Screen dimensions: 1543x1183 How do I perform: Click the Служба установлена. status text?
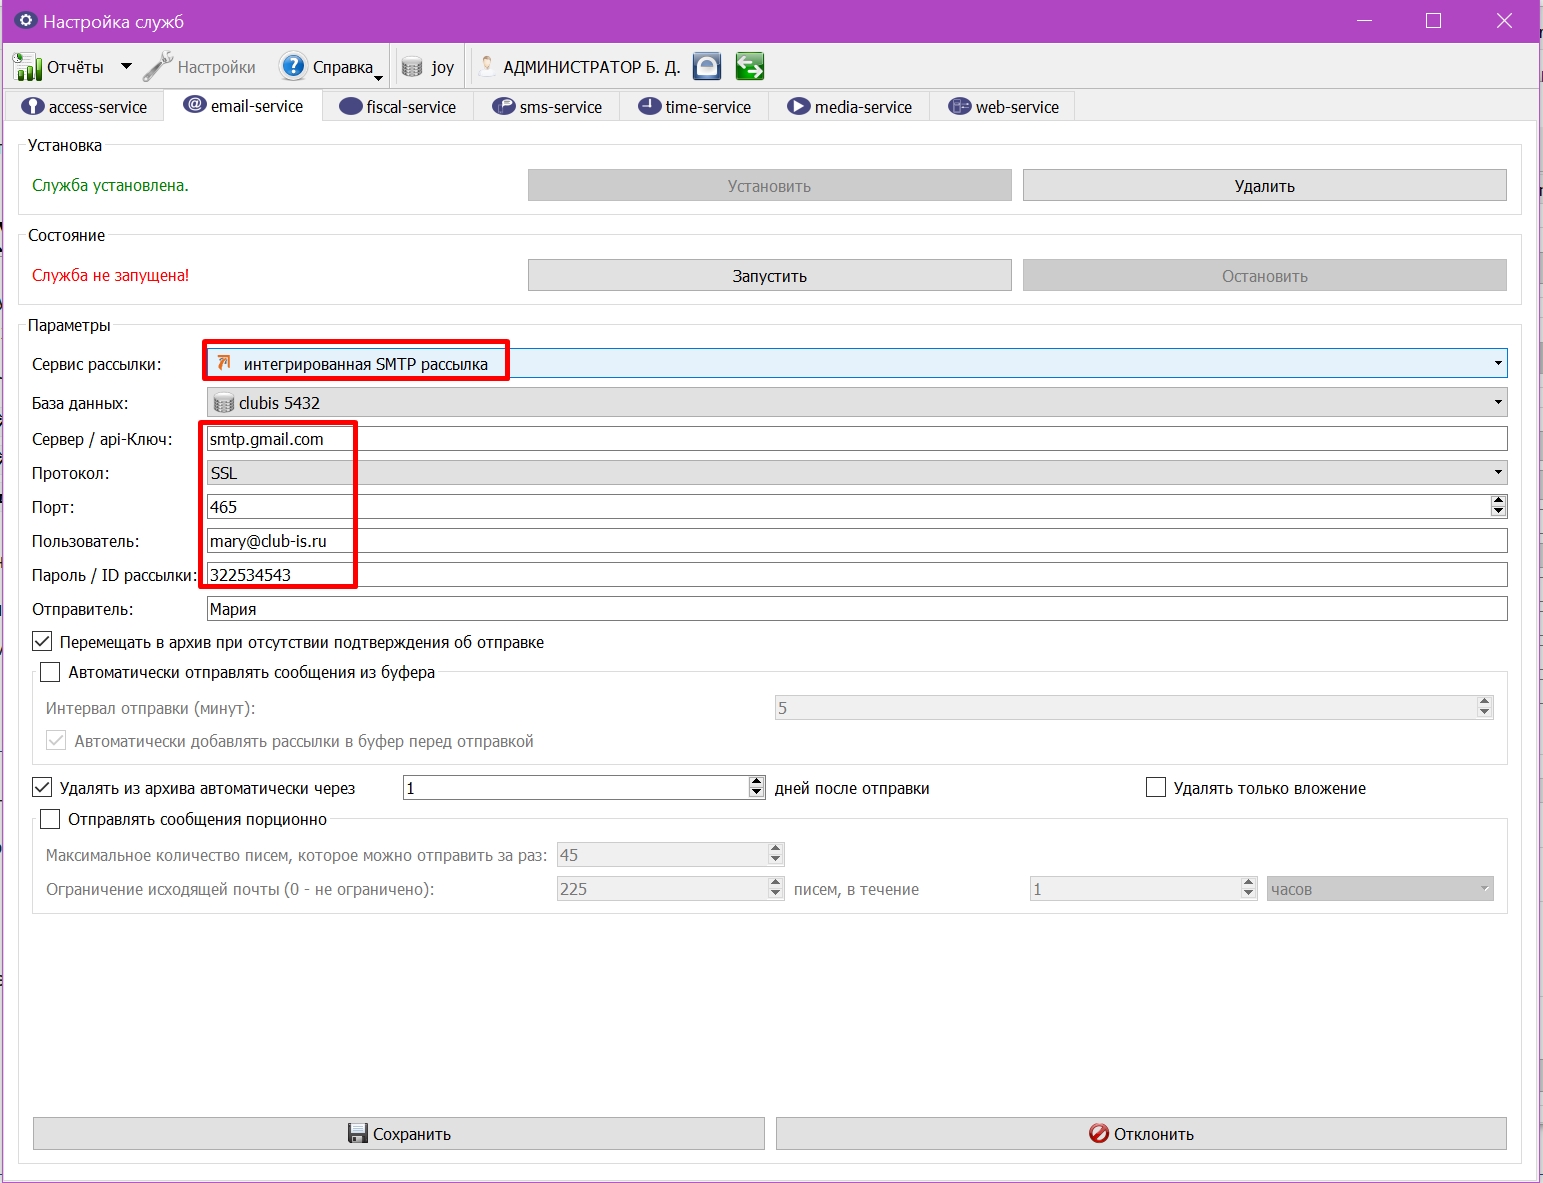(110, 185)
